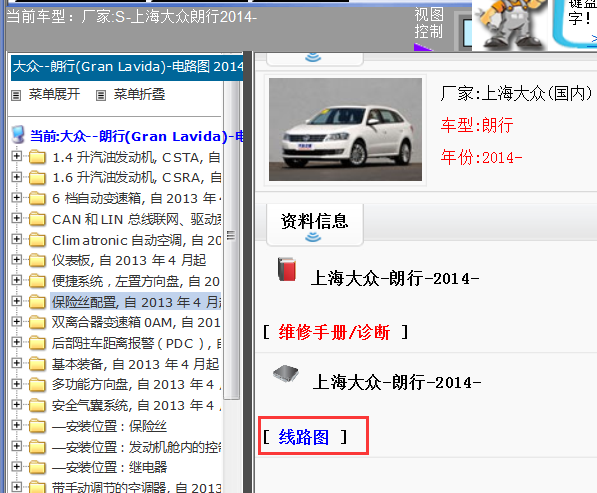Expand the 安装位置：继电器 node
Viewport: 597px width, 493px height.
point(16,466)
